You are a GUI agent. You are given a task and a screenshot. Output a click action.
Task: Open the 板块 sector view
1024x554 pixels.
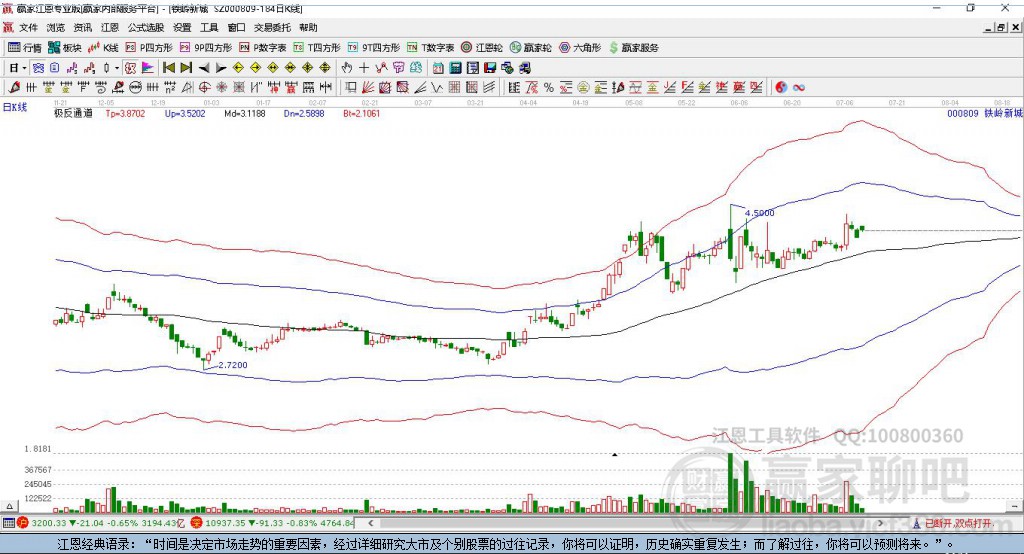point(65,48)
